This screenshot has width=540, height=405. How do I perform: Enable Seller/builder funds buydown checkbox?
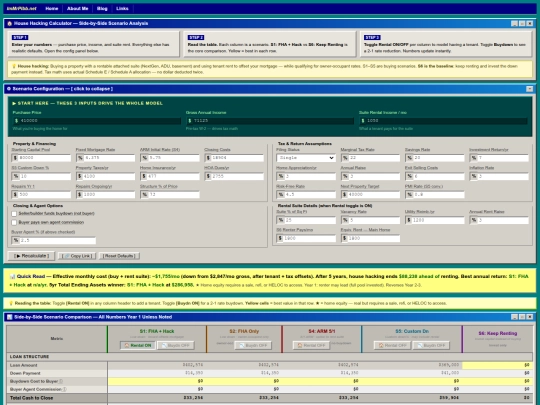[14, 214]
